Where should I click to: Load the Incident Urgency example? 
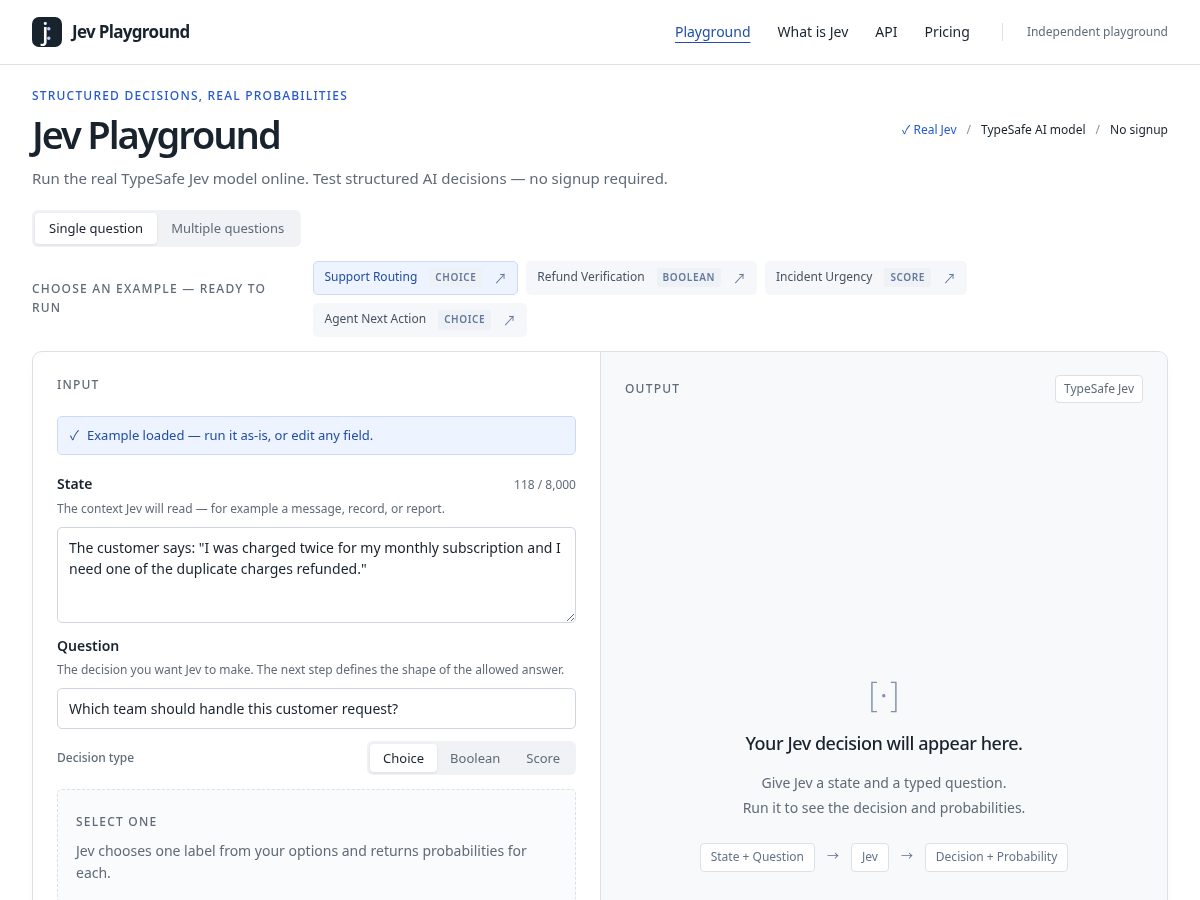pyautogui.click(x=866, y=278)
